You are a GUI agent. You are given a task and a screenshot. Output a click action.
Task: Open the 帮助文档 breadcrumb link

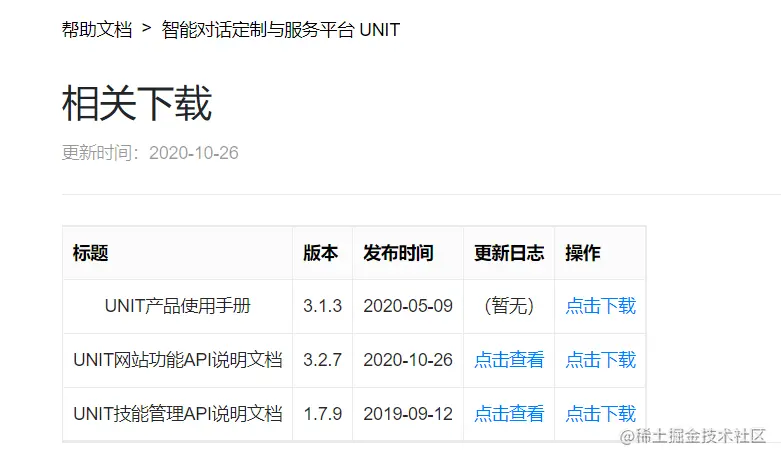97,30
